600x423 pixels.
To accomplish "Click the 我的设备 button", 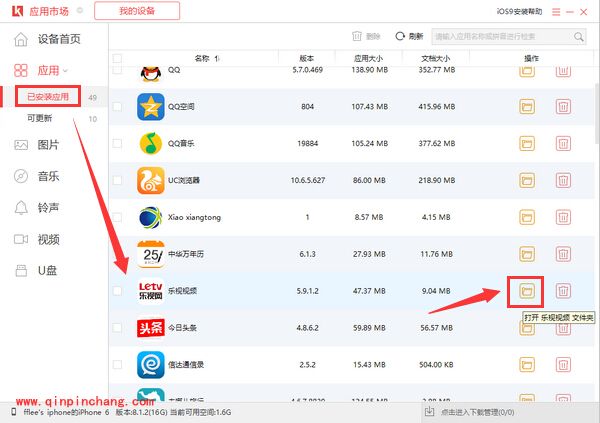I will (x=137, y=11).
